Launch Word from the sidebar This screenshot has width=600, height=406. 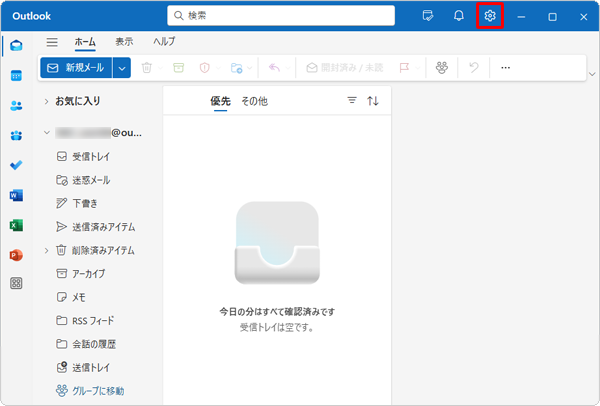[16, 195]
